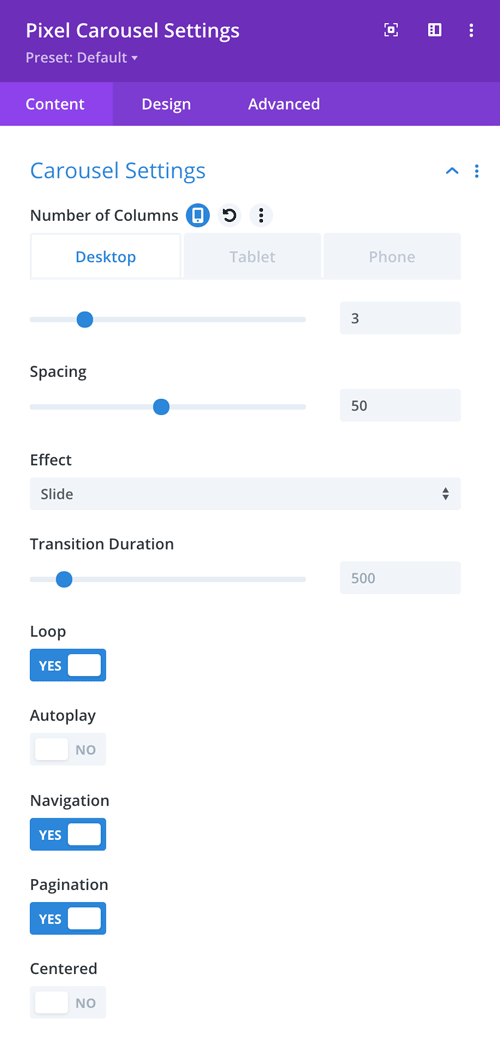Open the header three-dot options menu
500x1048 pixels.
point(471,30)
